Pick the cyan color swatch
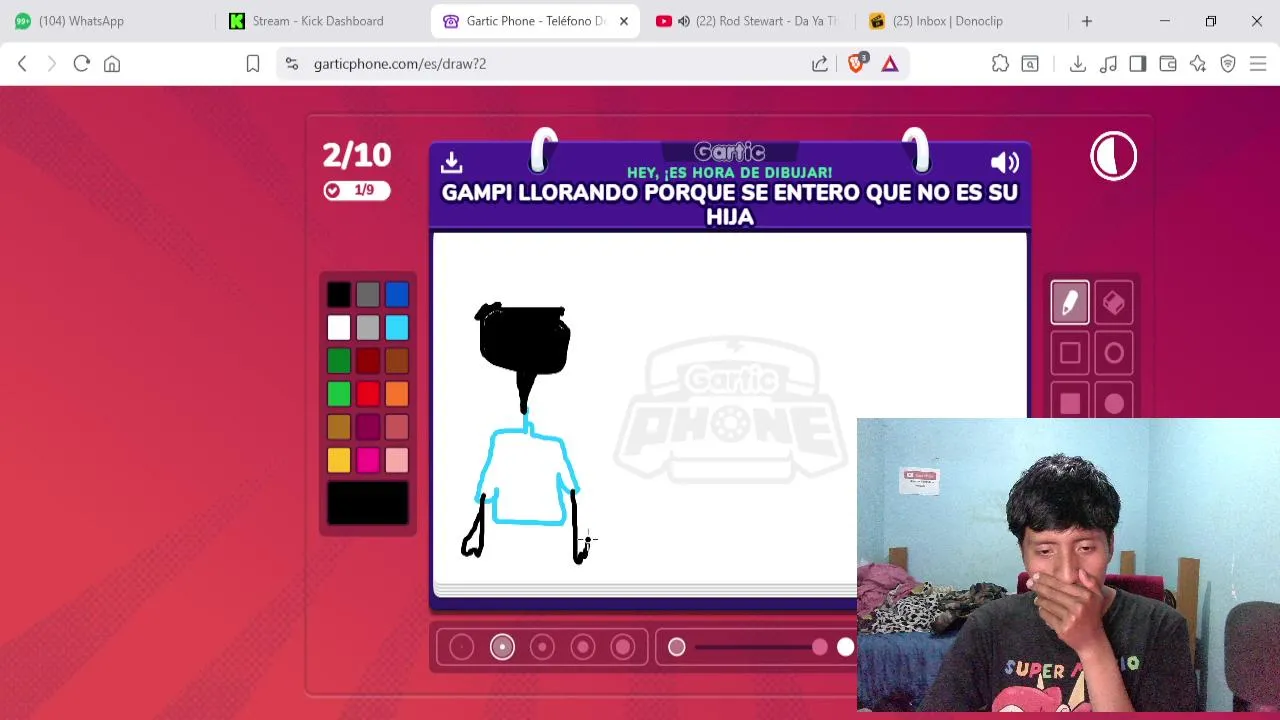 tap(397, 327)
